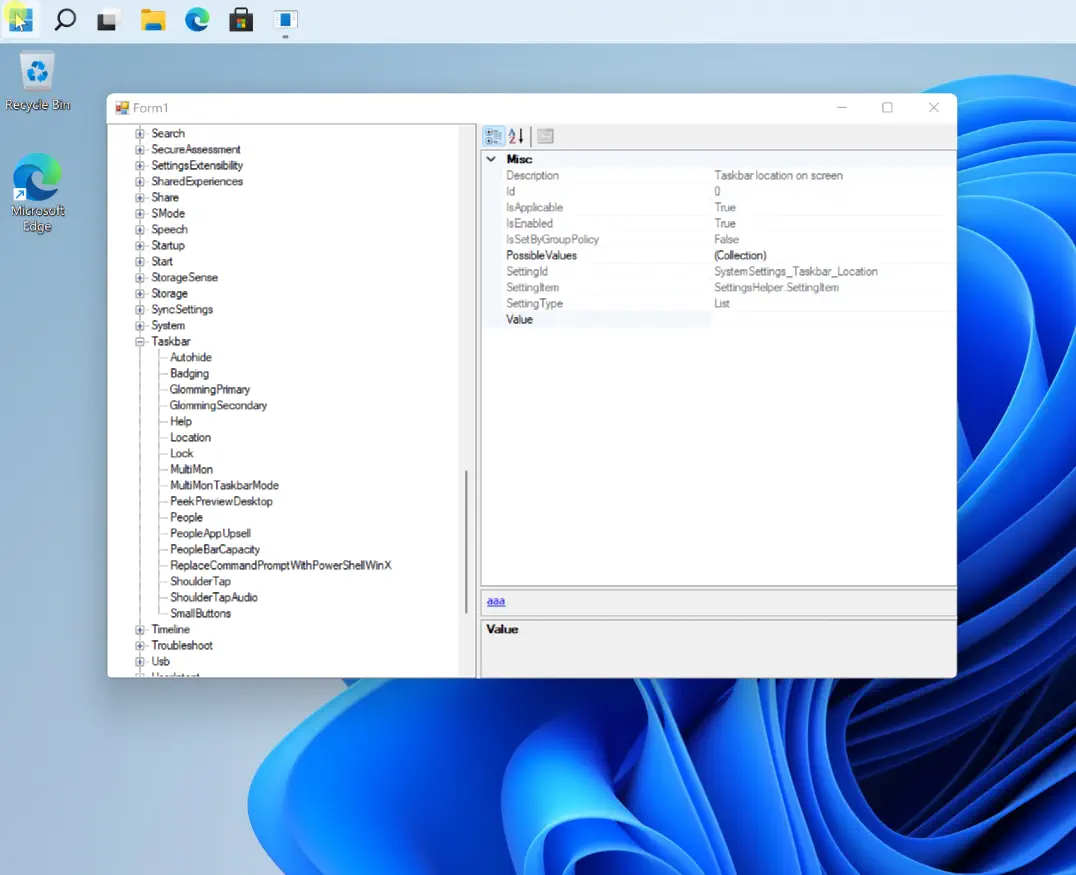Collapse the Misc category in property grid
The image size is (1076, 875).
(491, 159)
